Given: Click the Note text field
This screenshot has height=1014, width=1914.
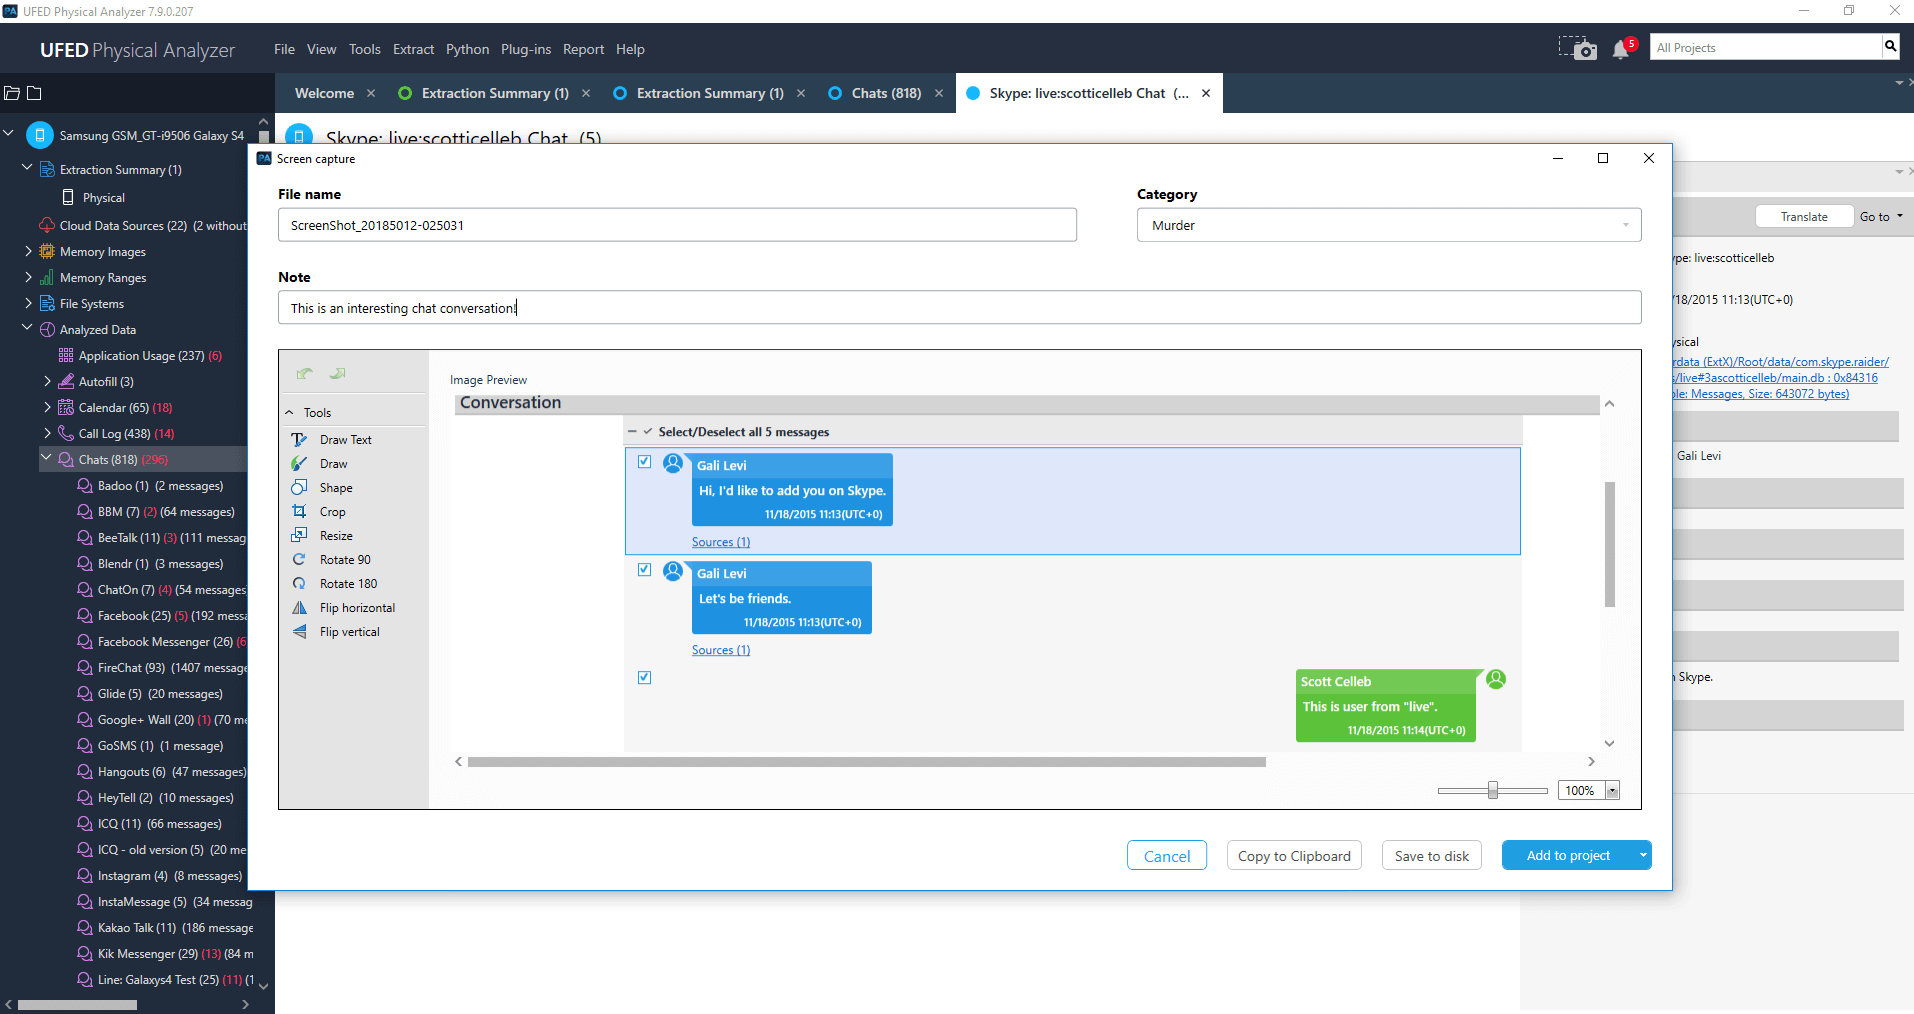Looking at the screenshot, I should [959, 308].
